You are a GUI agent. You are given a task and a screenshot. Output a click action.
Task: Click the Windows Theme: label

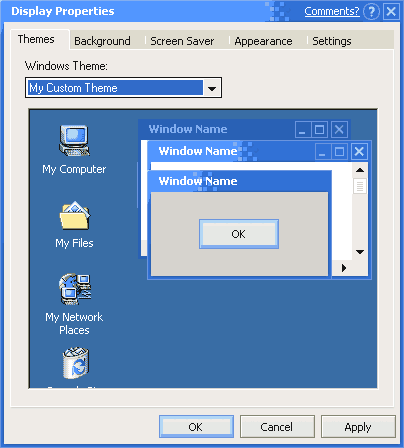coord(66,66)
